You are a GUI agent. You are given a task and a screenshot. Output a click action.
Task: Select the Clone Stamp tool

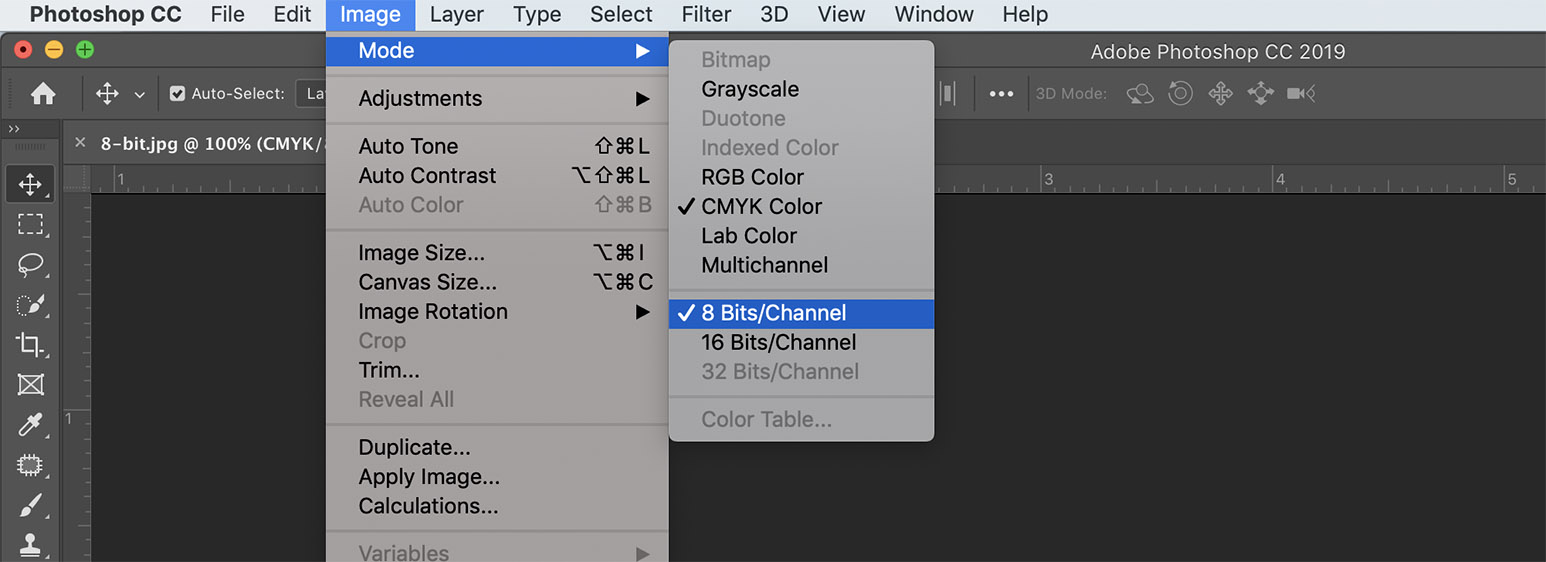30,544
